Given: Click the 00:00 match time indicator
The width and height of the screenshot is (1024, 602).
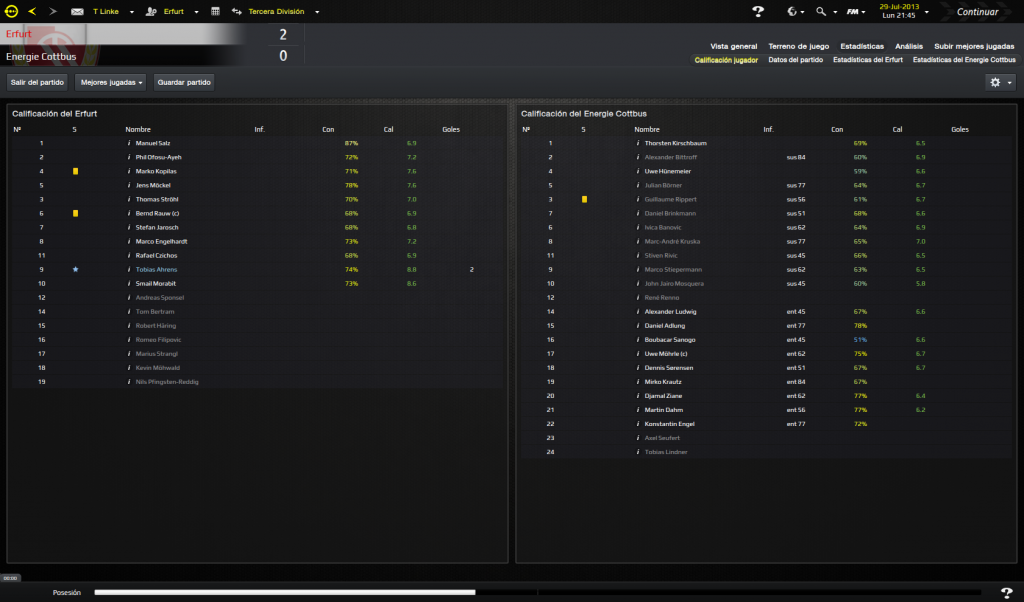Looking at the screenshot, I should click(x=10, y=578).
